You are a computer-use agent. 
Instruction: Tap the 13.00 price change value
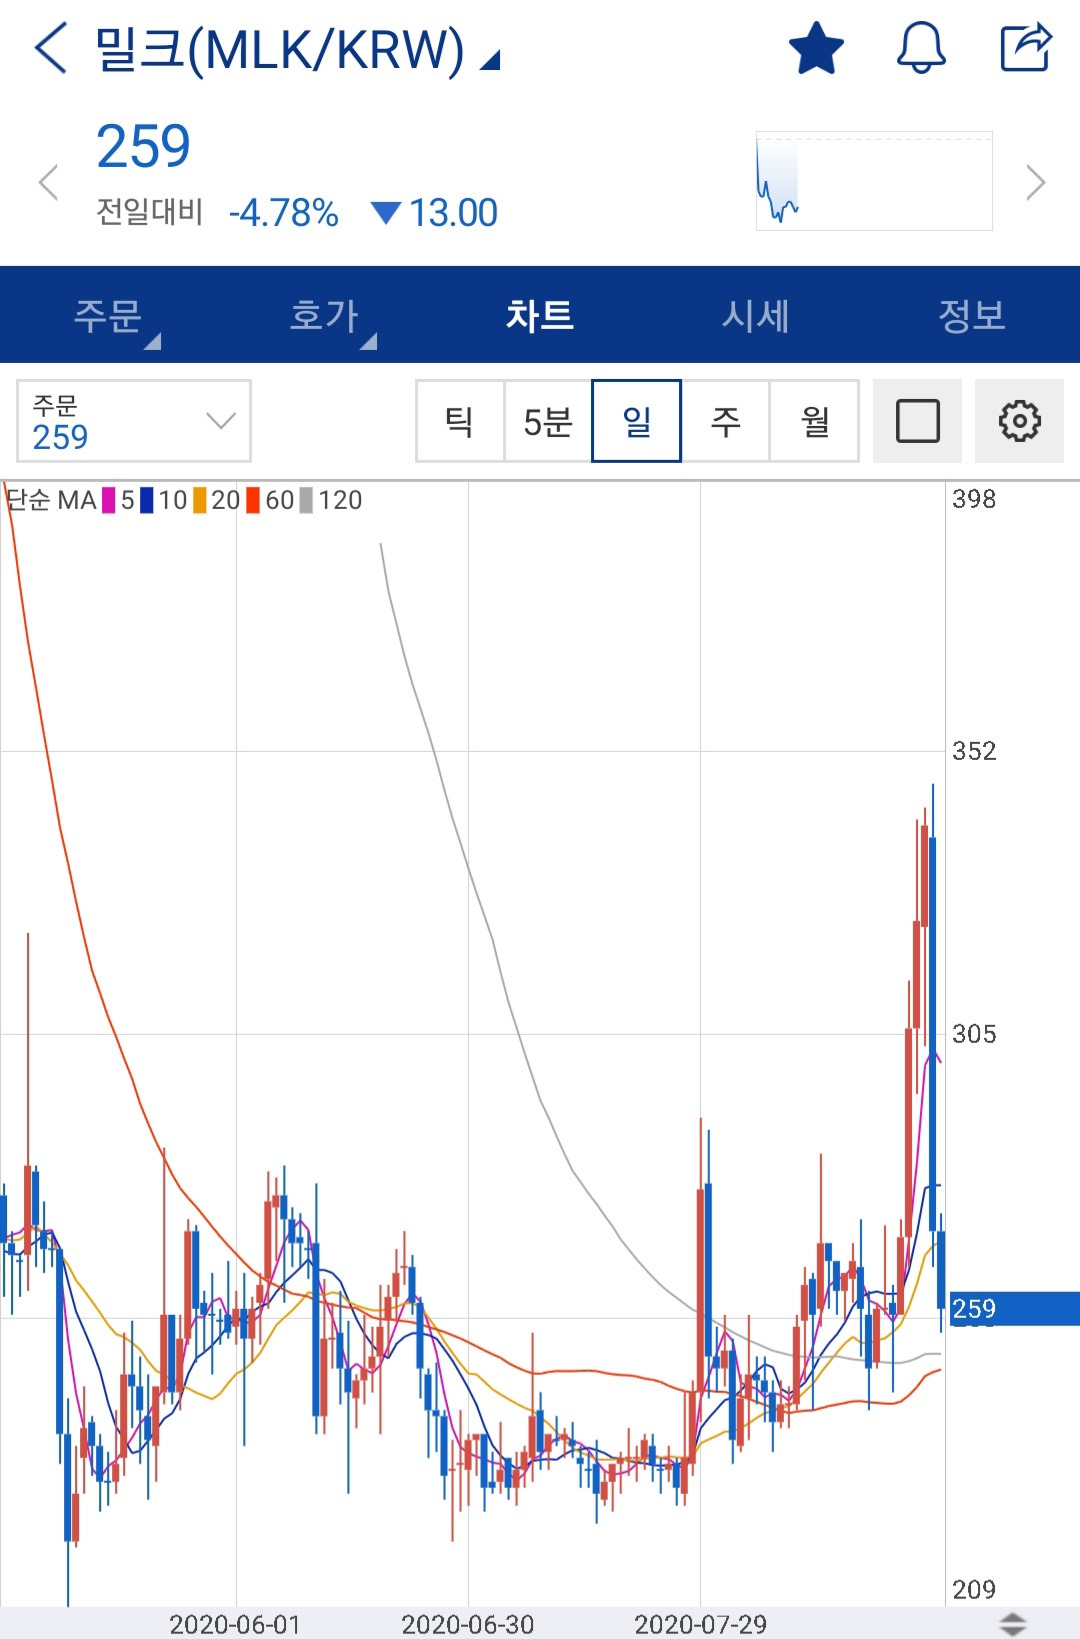(453, 213)
